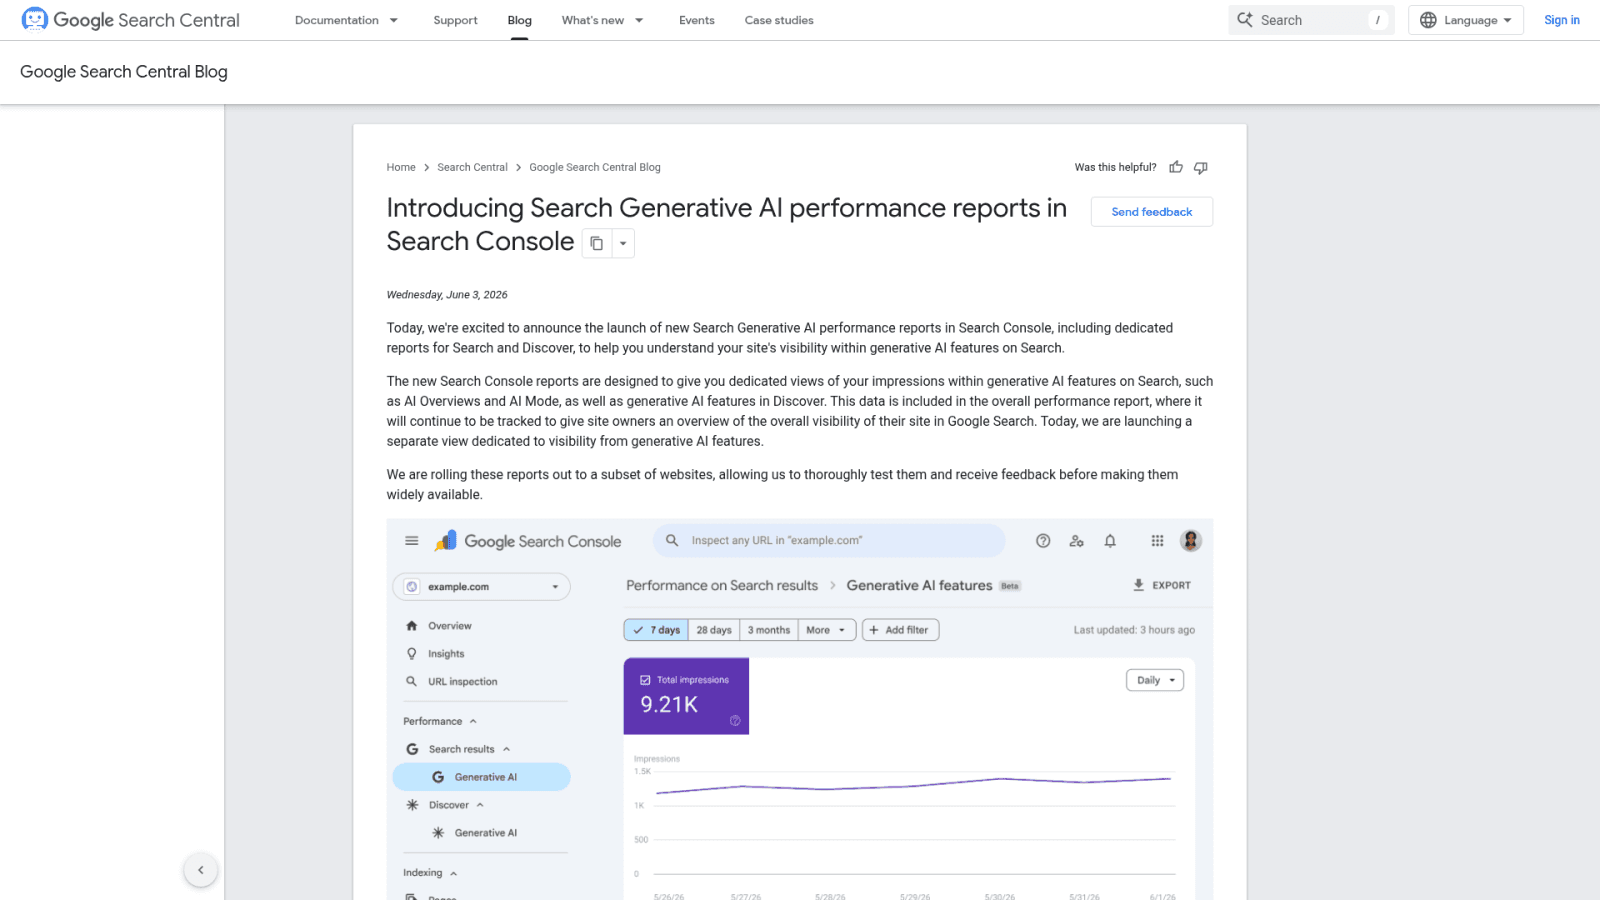1600x900 pixels.
Task: Select the 3 months date filter
Action: click(x=769, y=630)
